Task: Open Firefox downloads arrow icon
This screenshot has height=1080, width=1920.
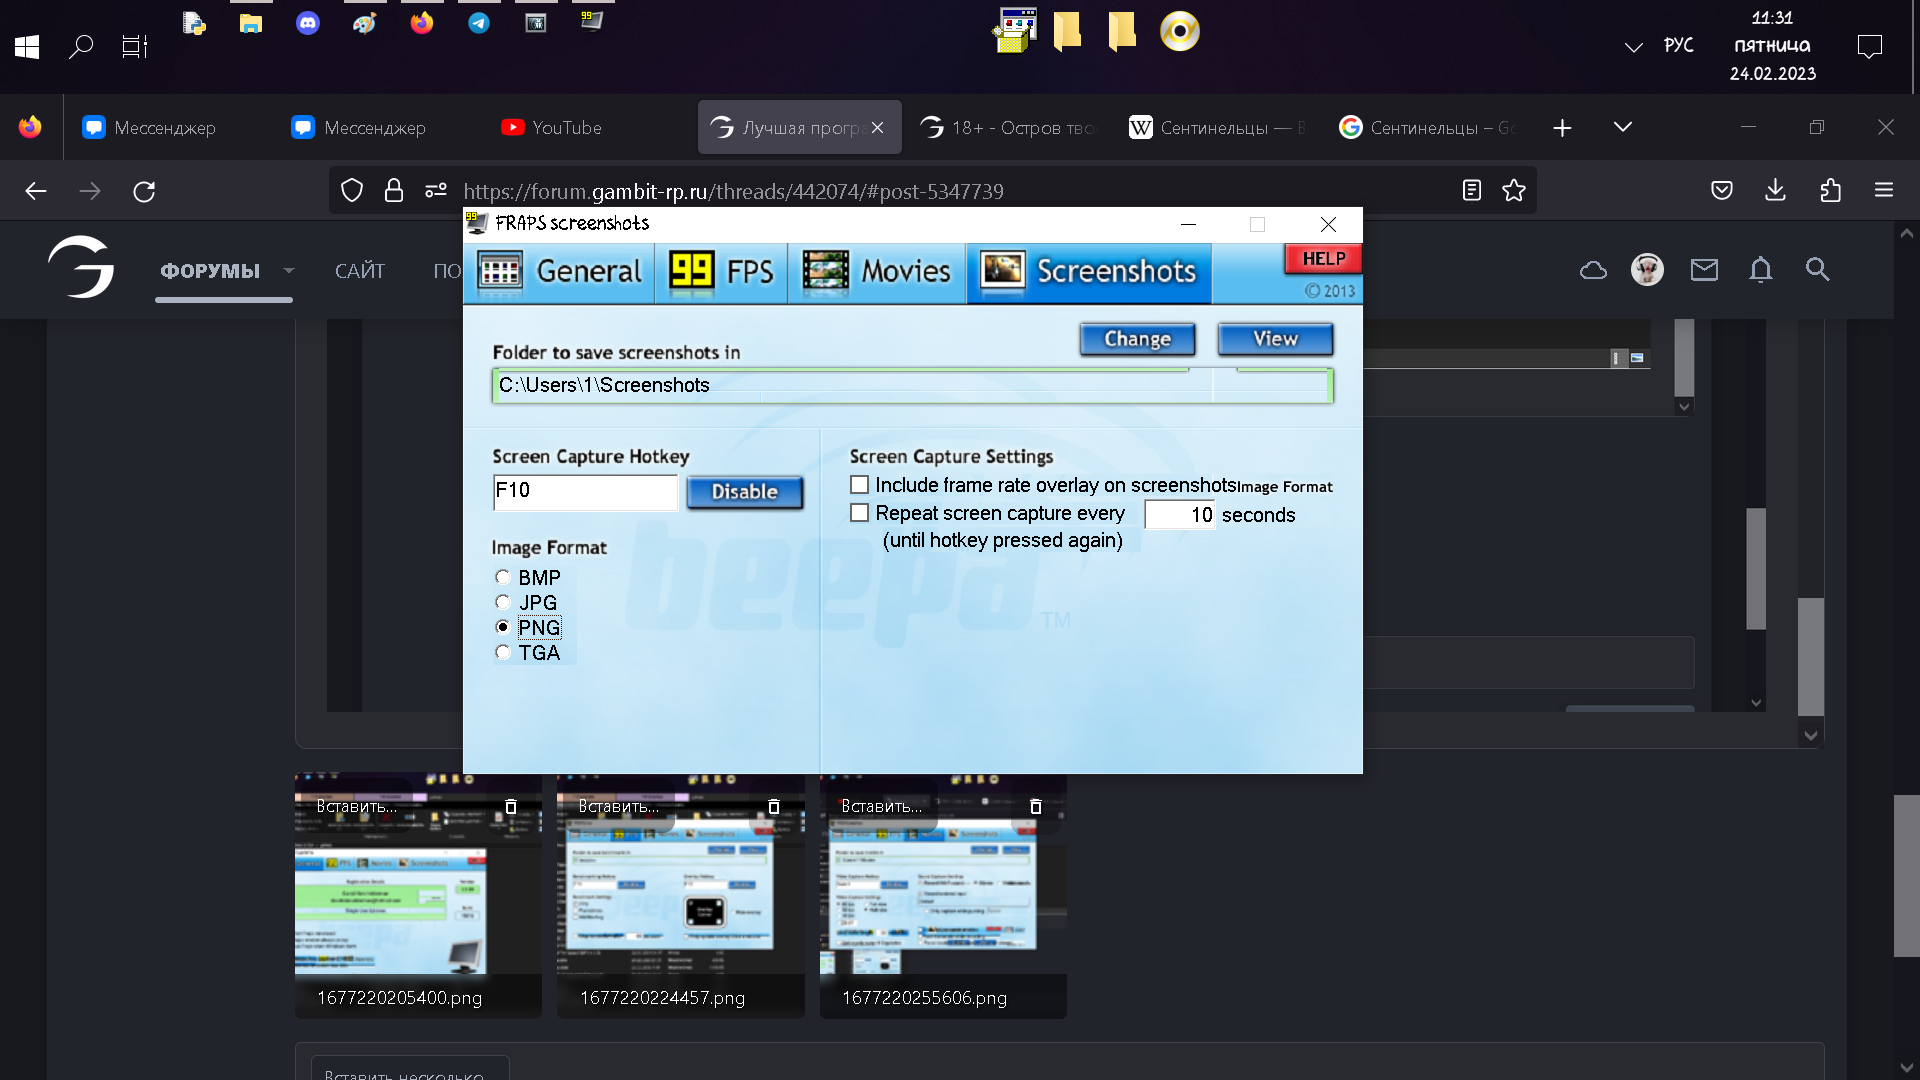Action: pos(1775,190)
